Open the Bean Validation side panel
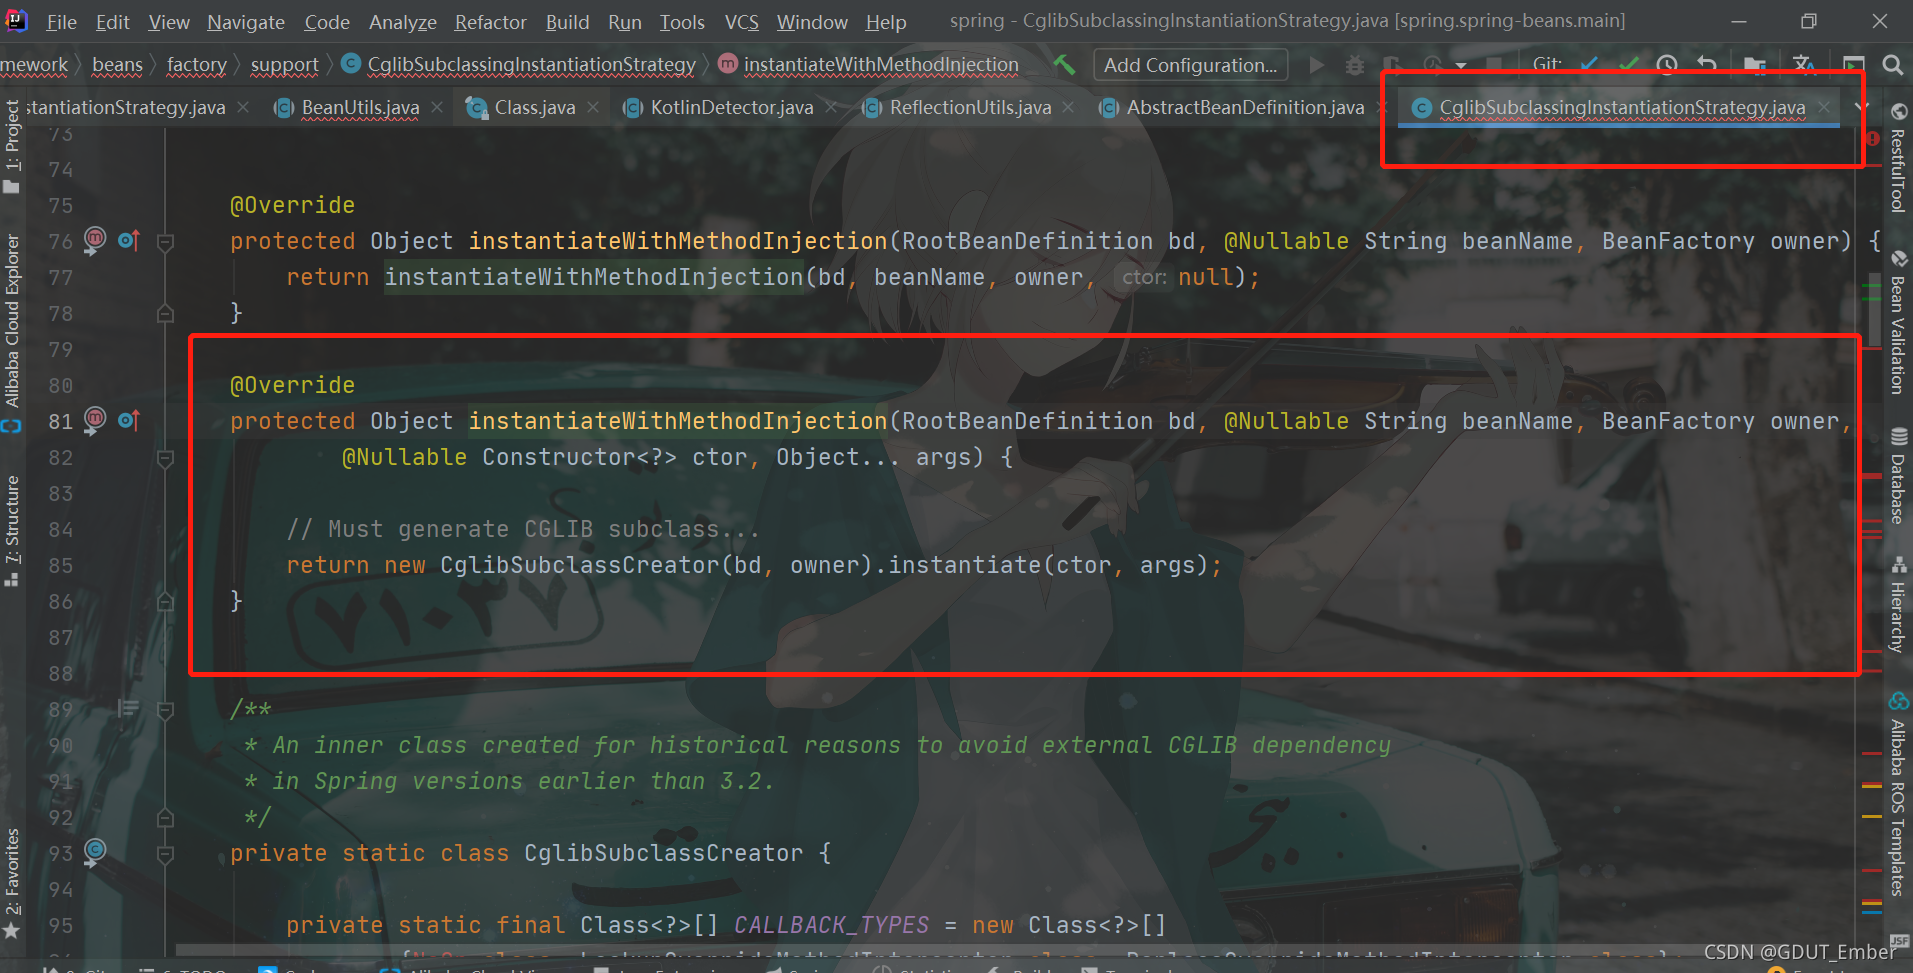Screen dimensions: 1913x973 pyautogui.click(x=1898, y=323)
